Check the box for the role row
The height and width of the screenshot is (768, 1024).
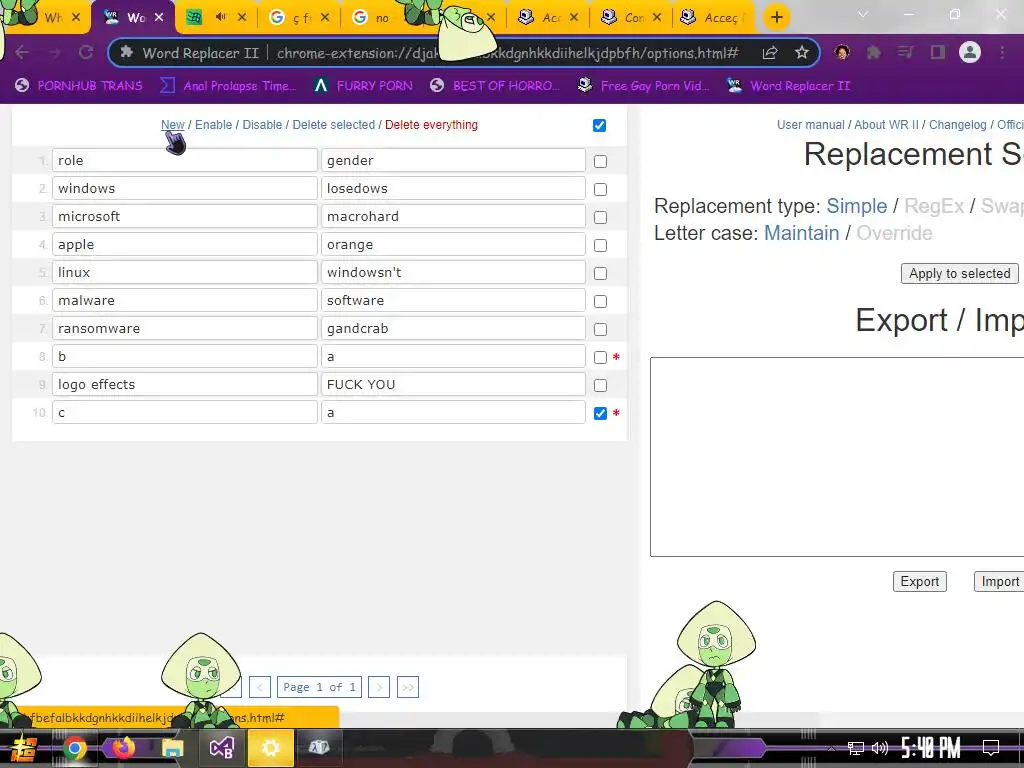click(600, 161)
